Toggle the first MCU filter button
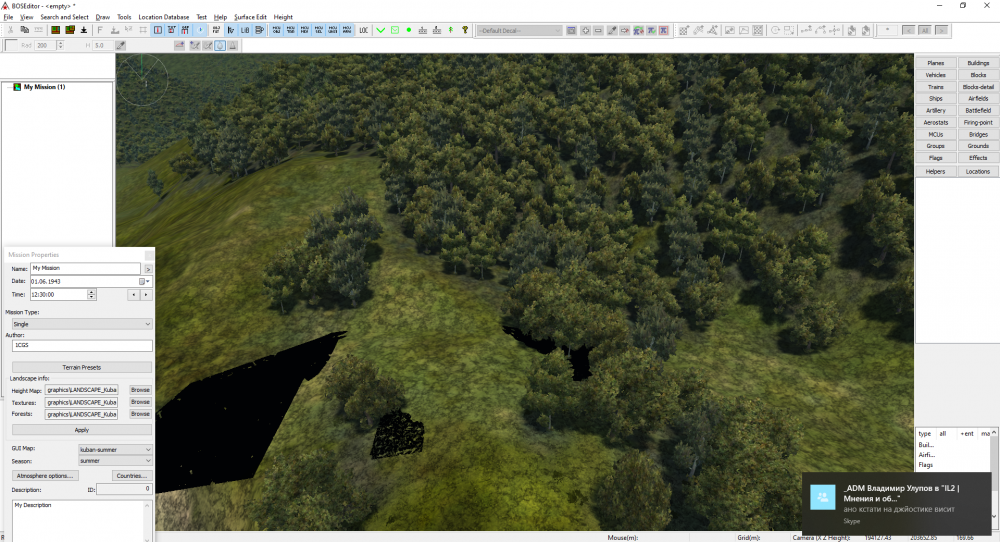Viewport: 1000px width, 542px height. [x=276, y=31]
